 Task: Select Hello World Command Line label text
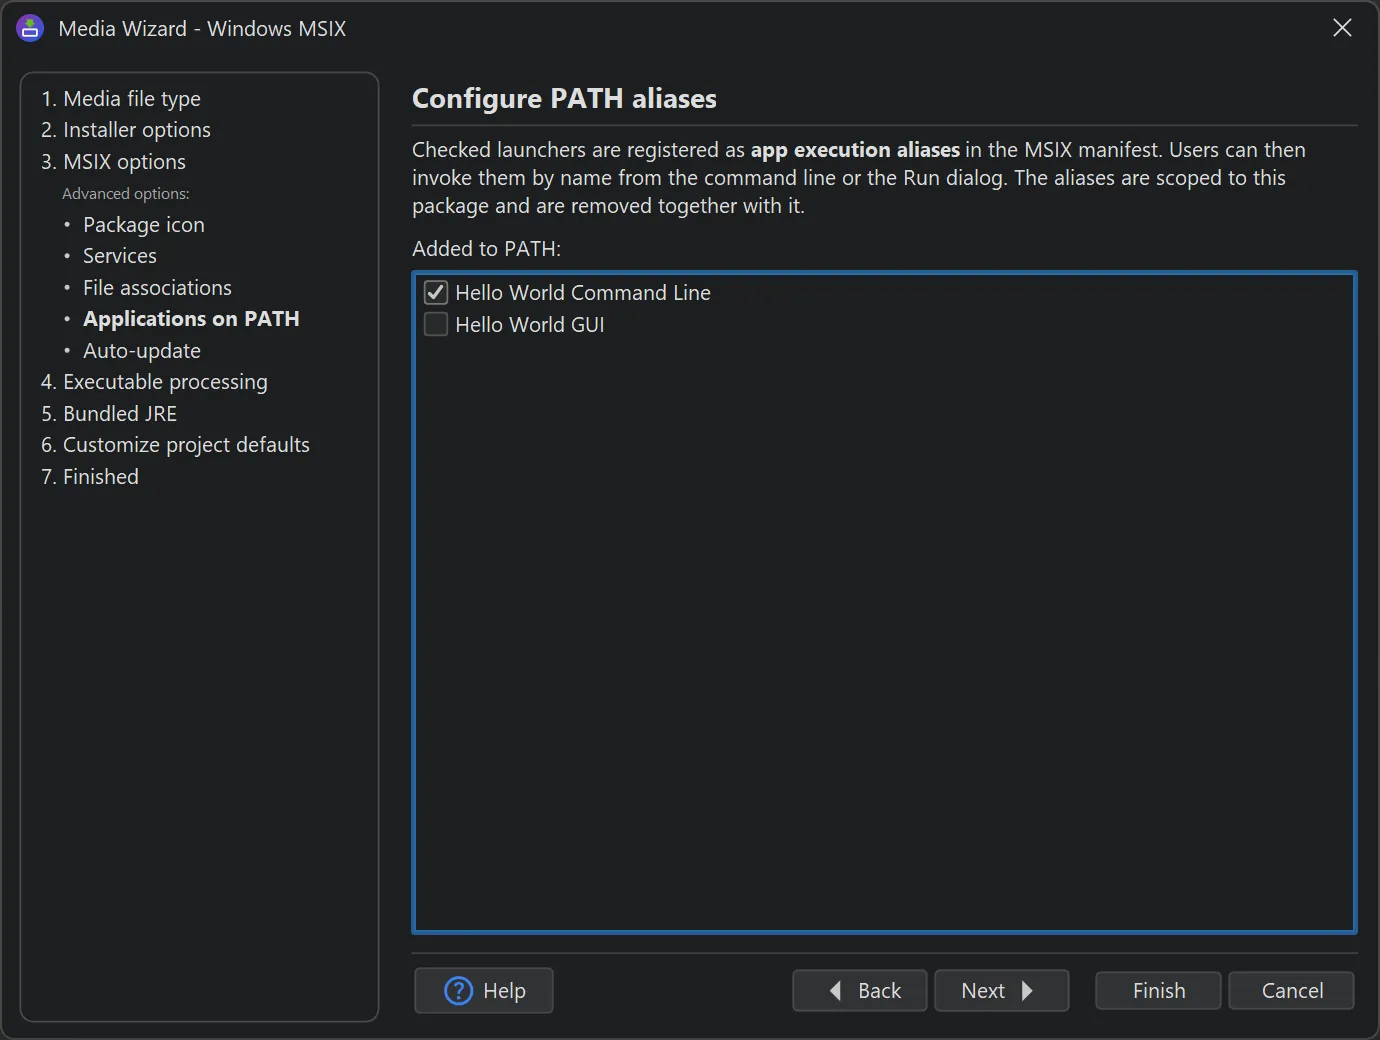pos(583,293)
